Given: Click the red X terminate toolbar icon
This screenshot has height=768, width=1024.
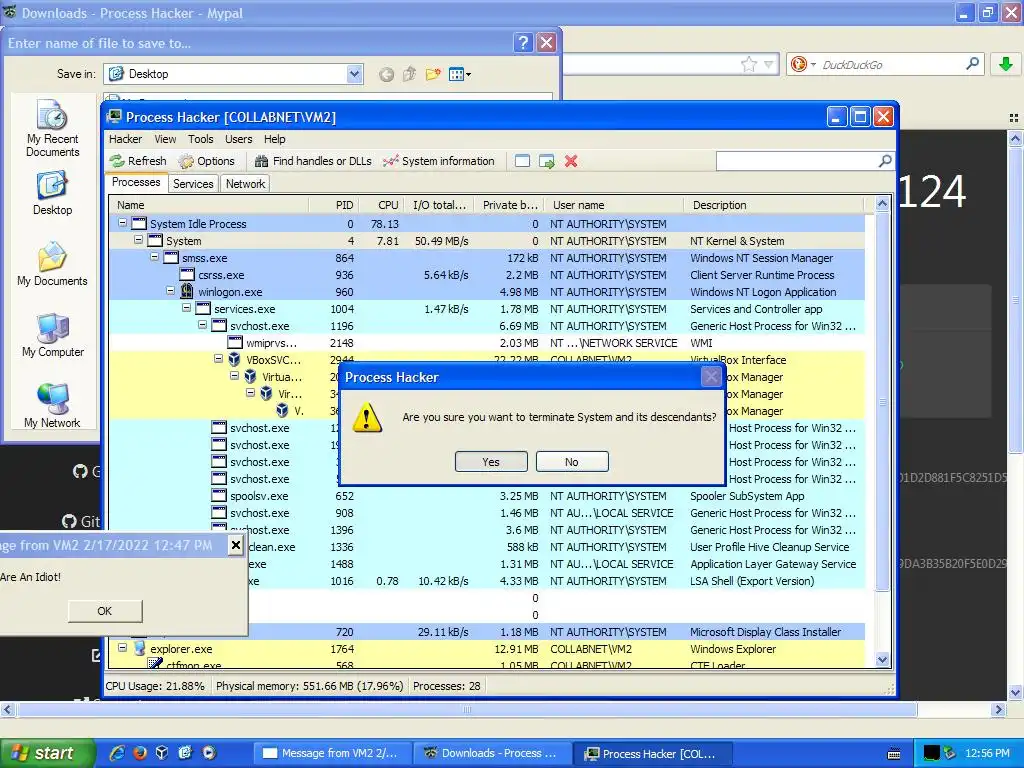Looking at the screenshot, I should pyautogui.click(x=571, y=161).
